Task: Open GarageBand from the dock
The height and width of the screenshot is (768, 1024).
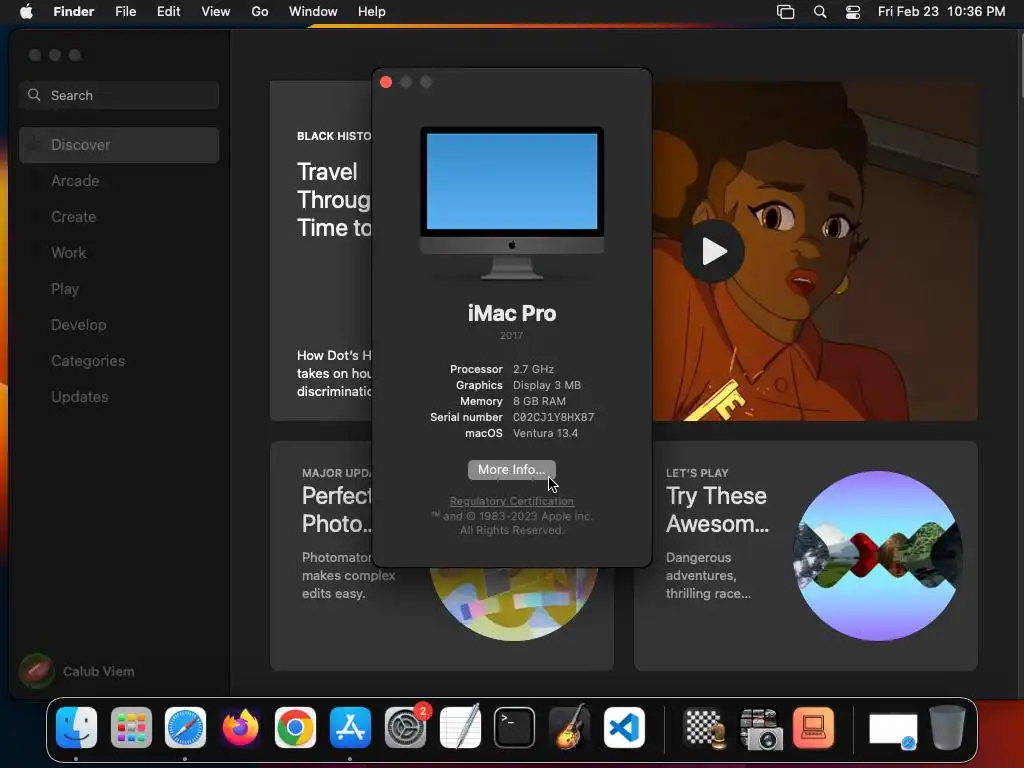Action: (569, 728)
